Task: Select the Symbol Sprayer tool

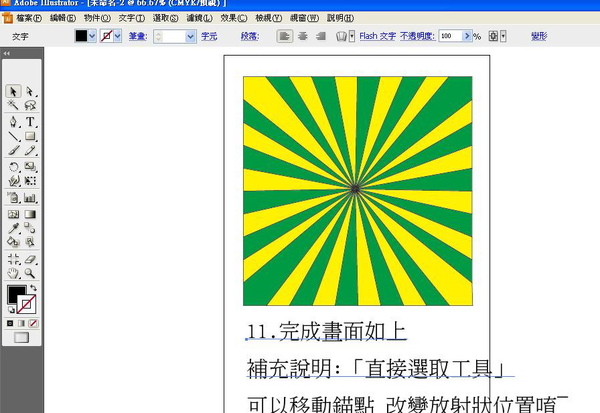Action: pos(13,198)
